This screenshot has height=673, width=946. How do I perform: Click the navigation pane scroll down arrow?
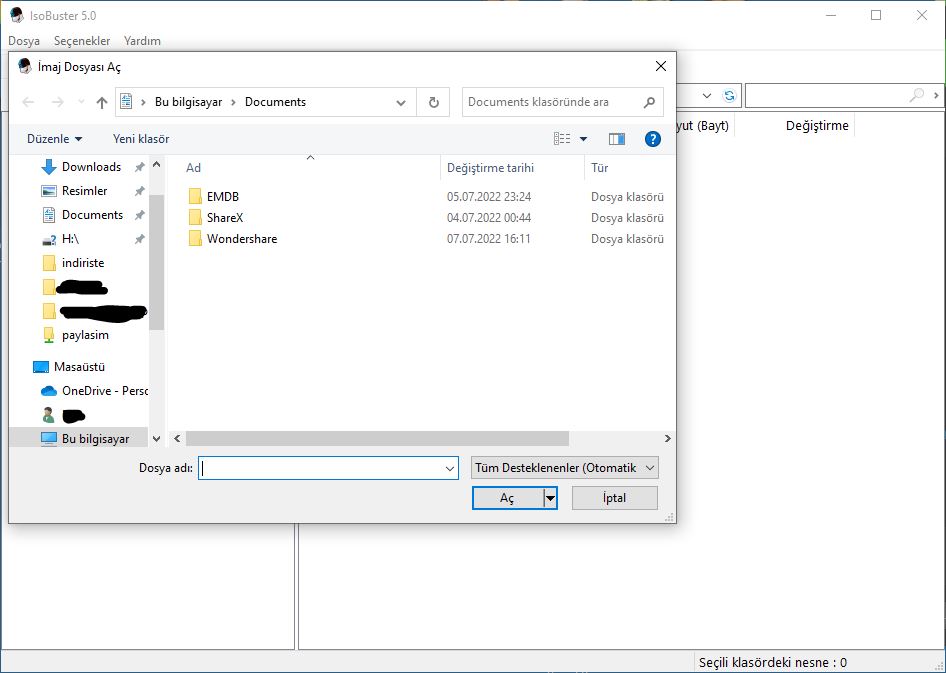[157, 439]
